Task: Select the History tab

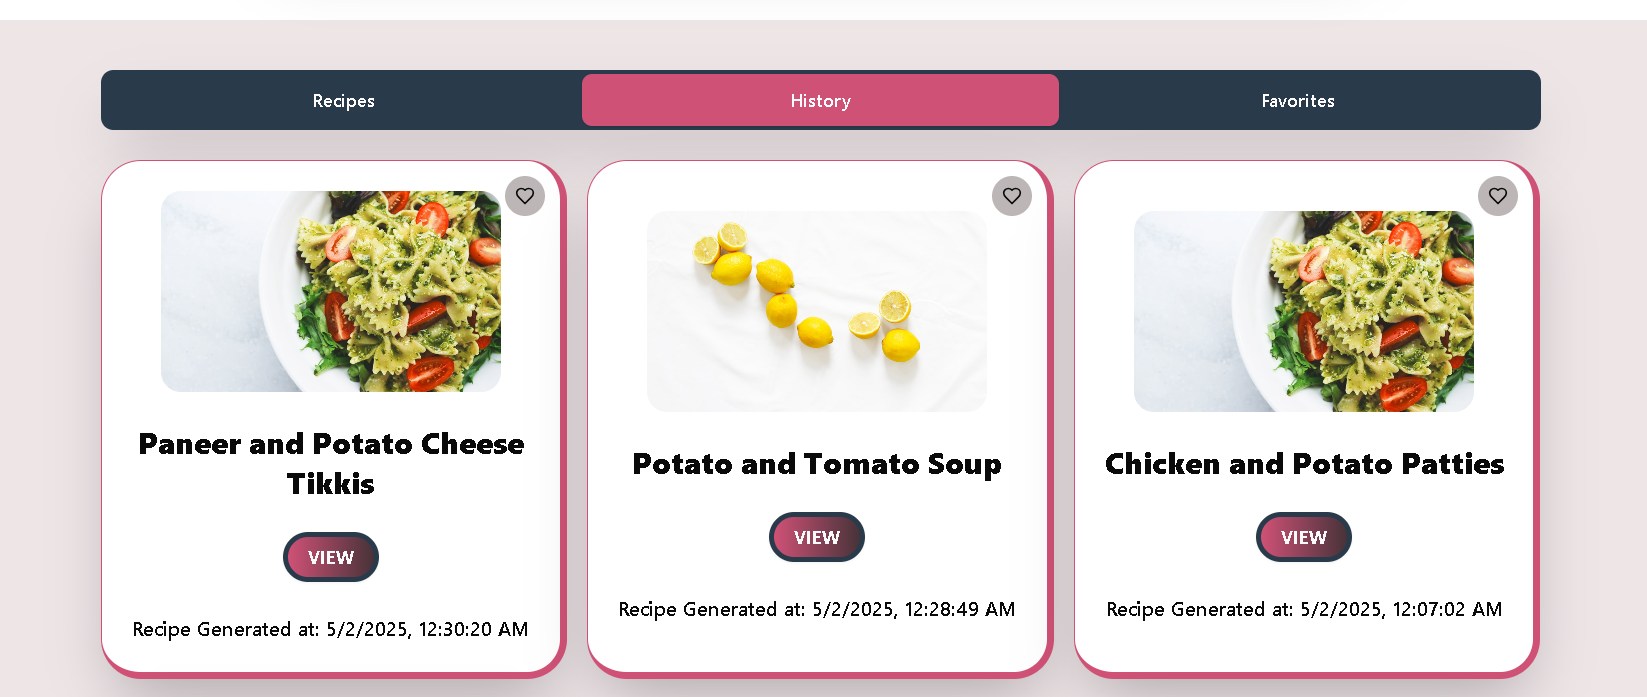Action: [x=820, y=100]
